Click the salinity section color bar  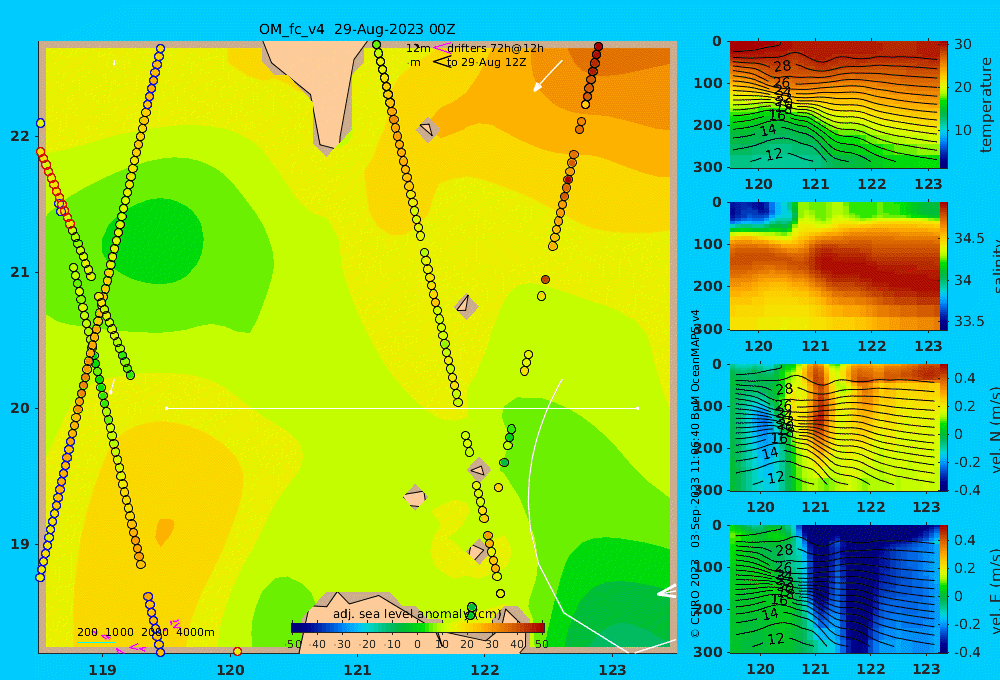click(x=944, y=266)
